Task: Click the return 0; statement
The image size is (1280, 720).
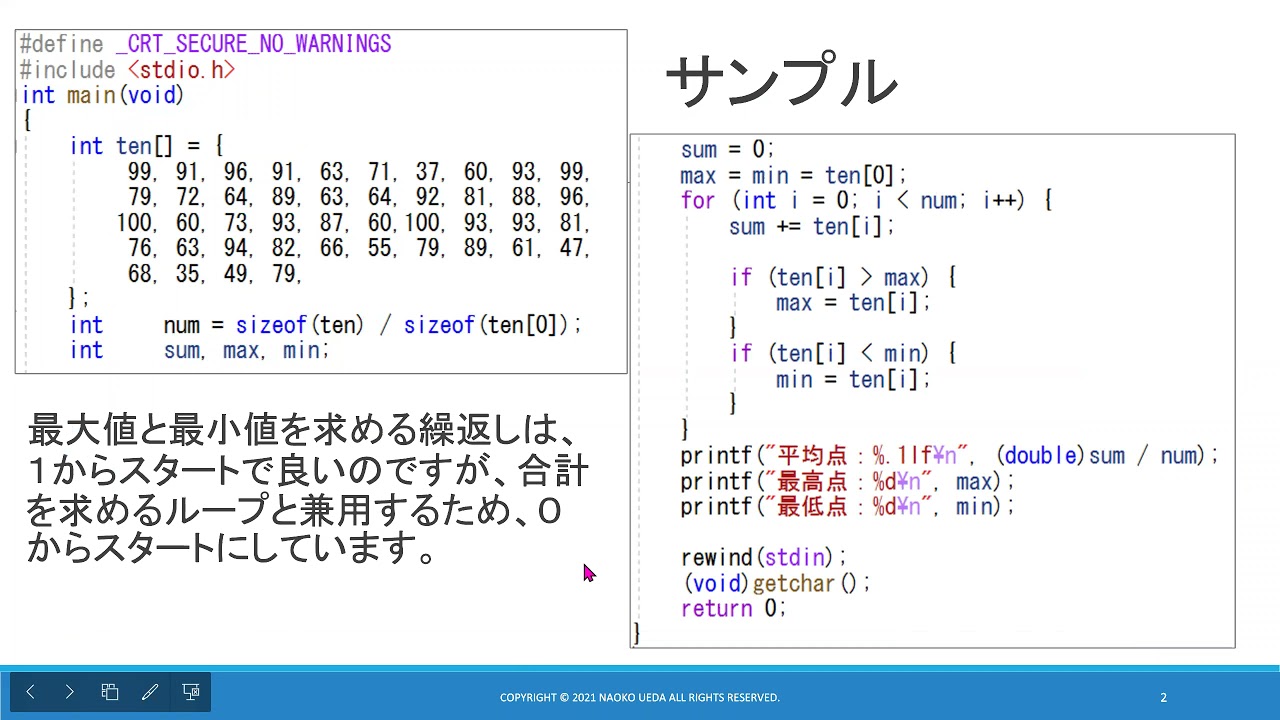Action: click(733, 609)
